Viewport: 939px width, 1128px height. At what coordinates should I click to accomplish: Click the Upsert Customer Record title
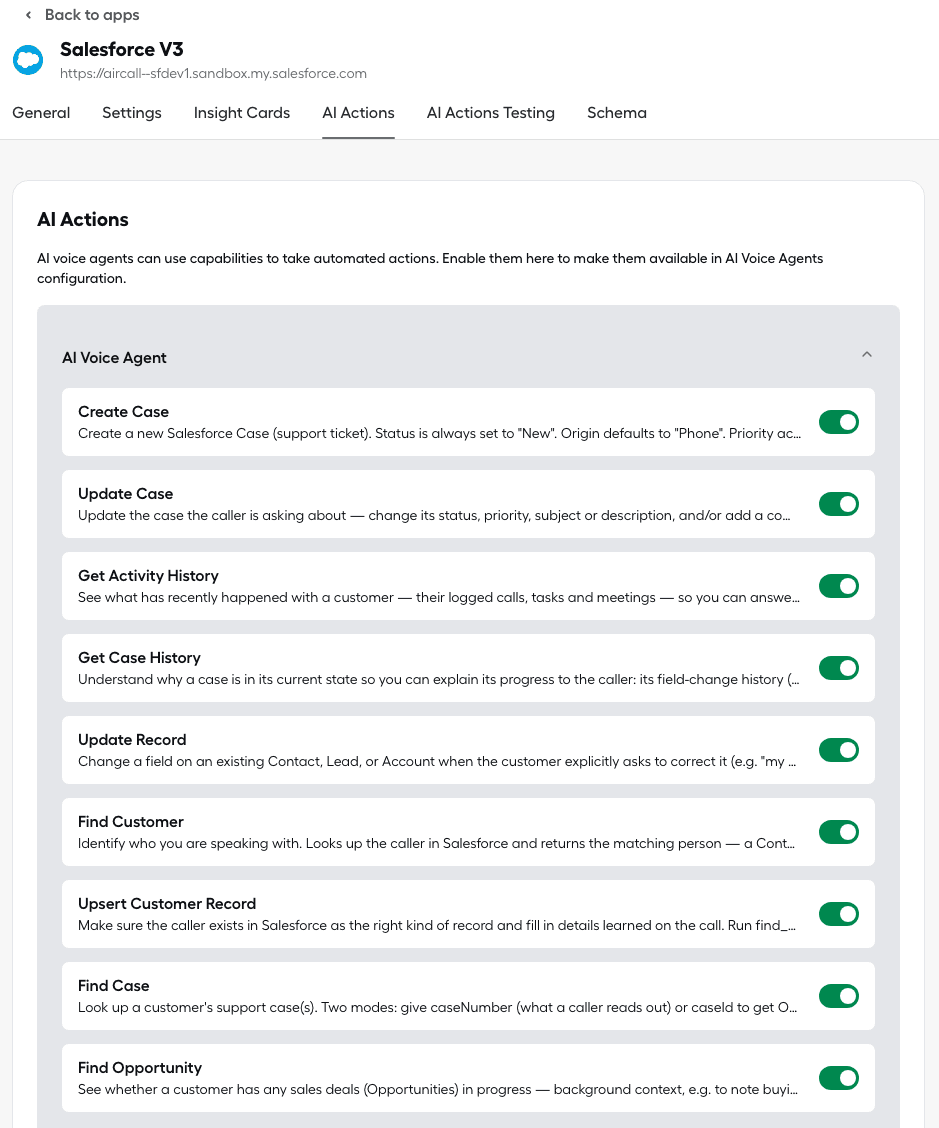[167, 904]
